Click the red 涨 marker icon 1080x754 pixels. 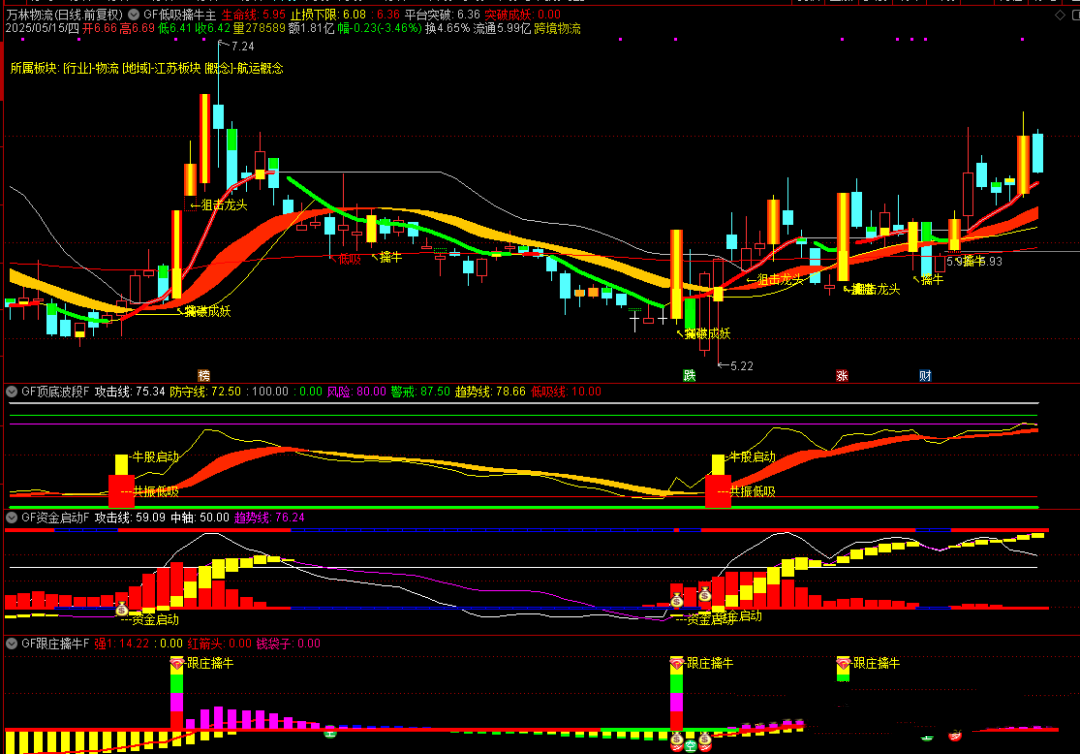click(842, 376)
